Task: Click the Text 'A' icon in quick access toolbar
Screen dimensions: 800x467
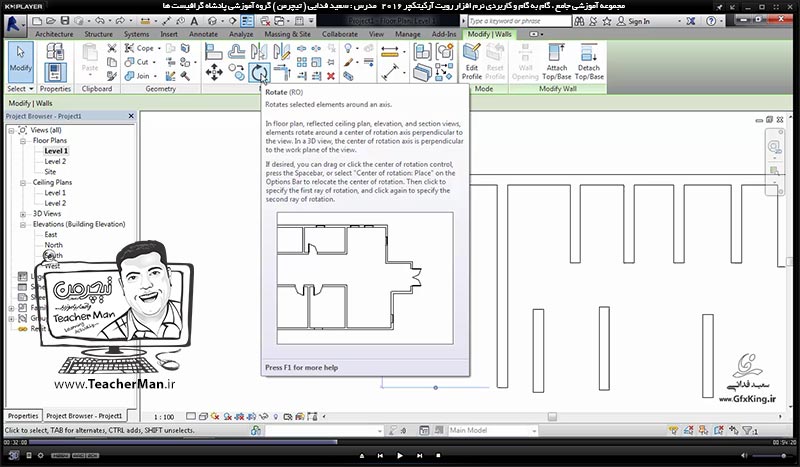Action: pyautogui.click(x=194, y=21)
